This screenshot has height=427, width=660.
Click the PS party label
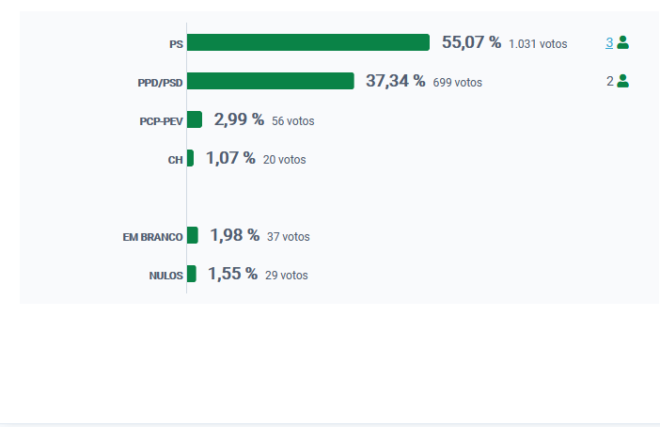176,44
